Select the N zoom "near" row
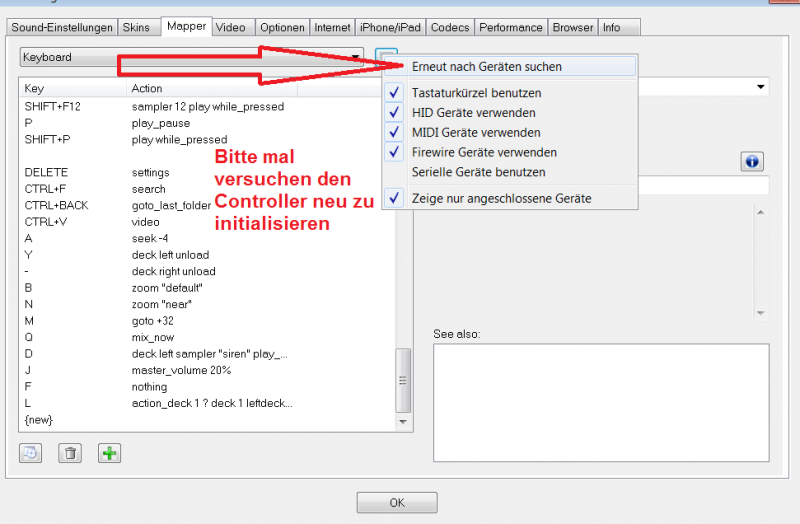Screen dimensions: 800x524 (207, 304)
